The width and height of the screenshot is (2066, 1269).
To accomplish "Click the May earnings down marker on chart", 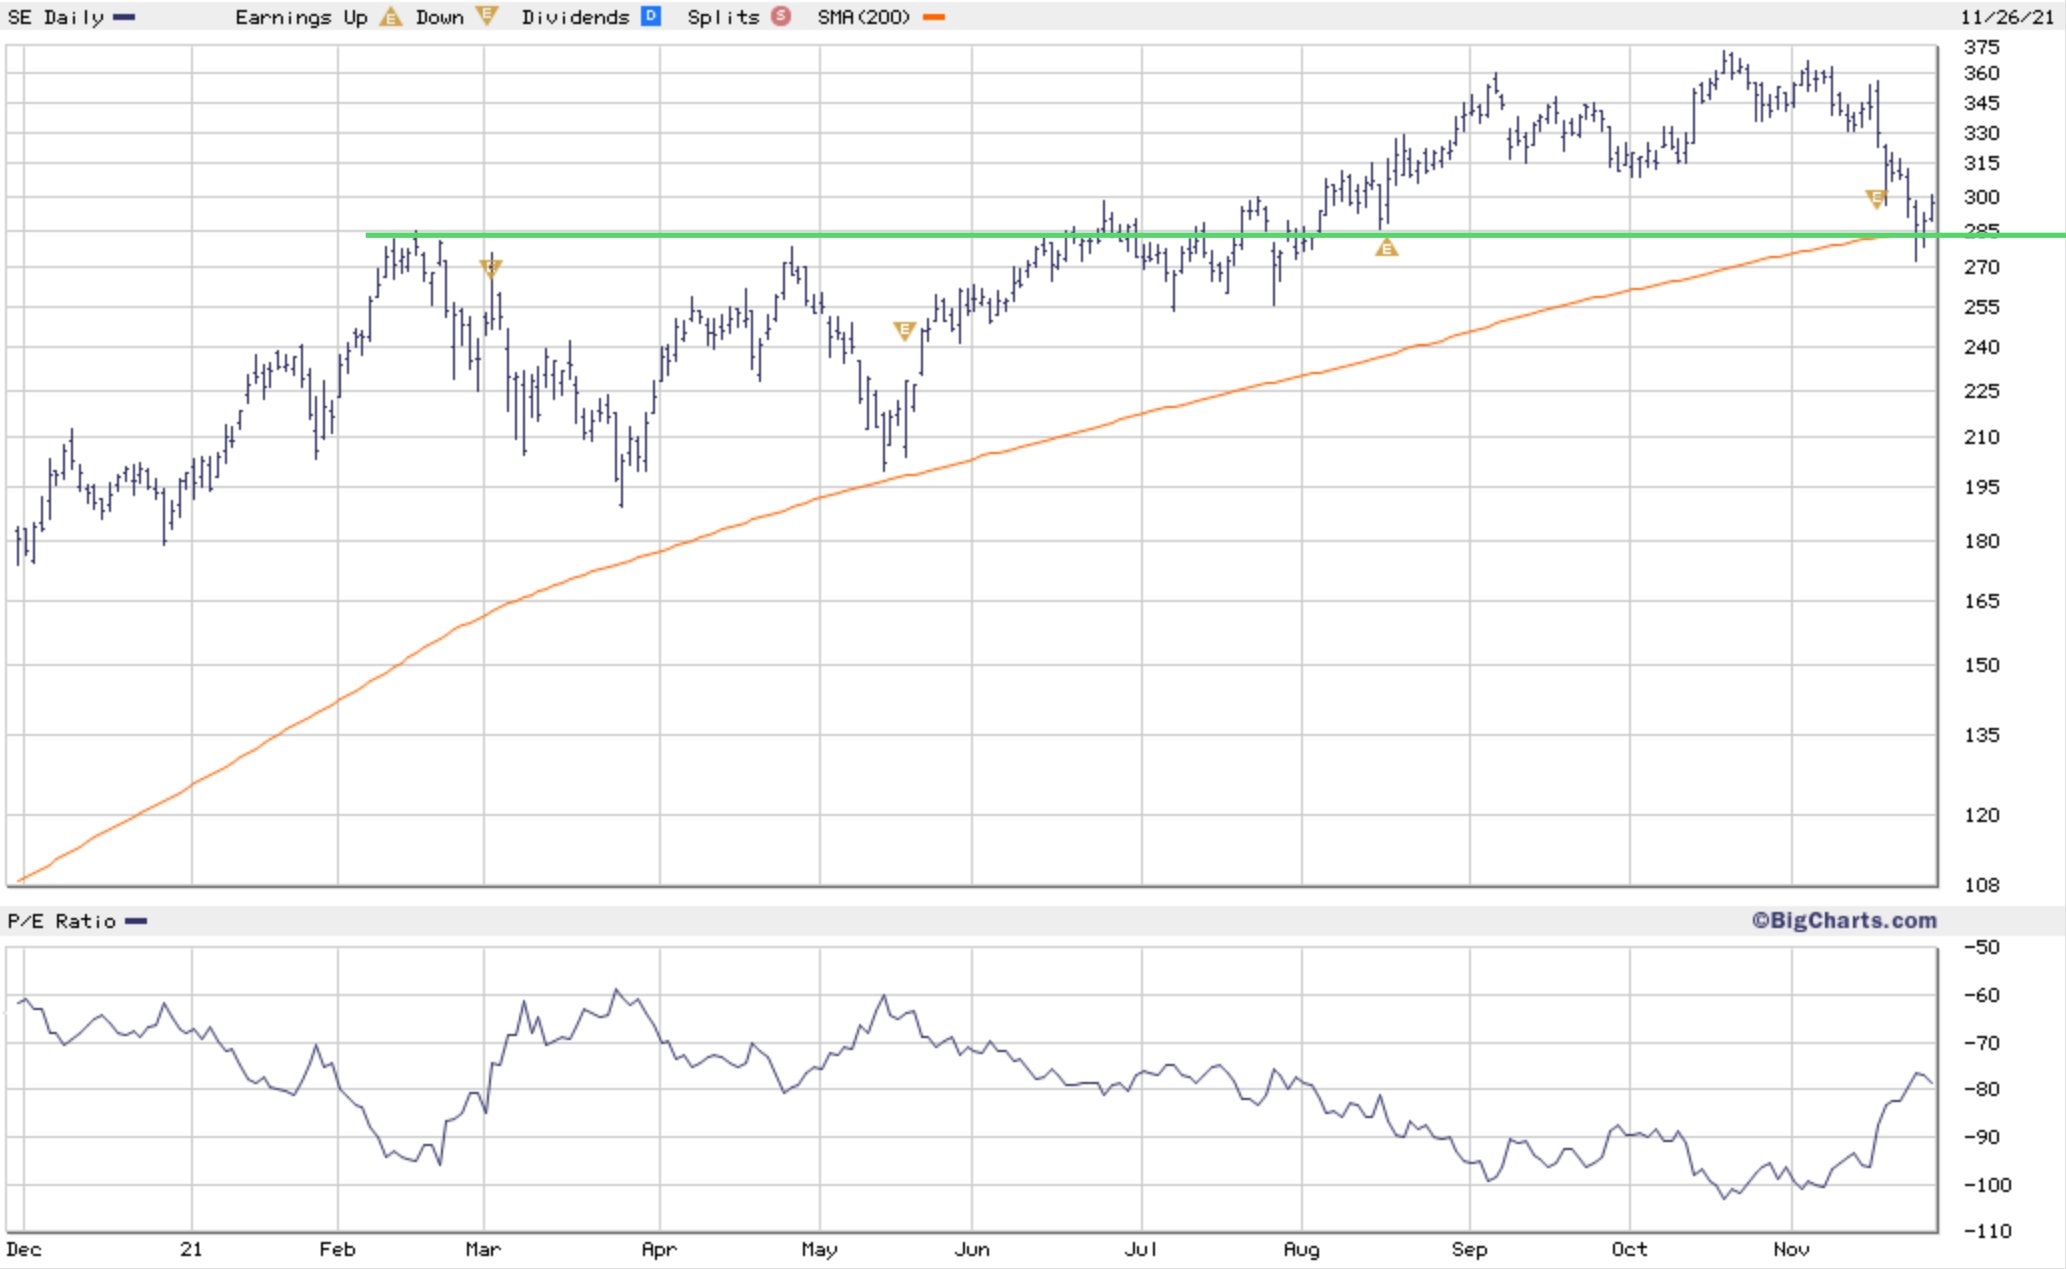I will pos(904,330).
